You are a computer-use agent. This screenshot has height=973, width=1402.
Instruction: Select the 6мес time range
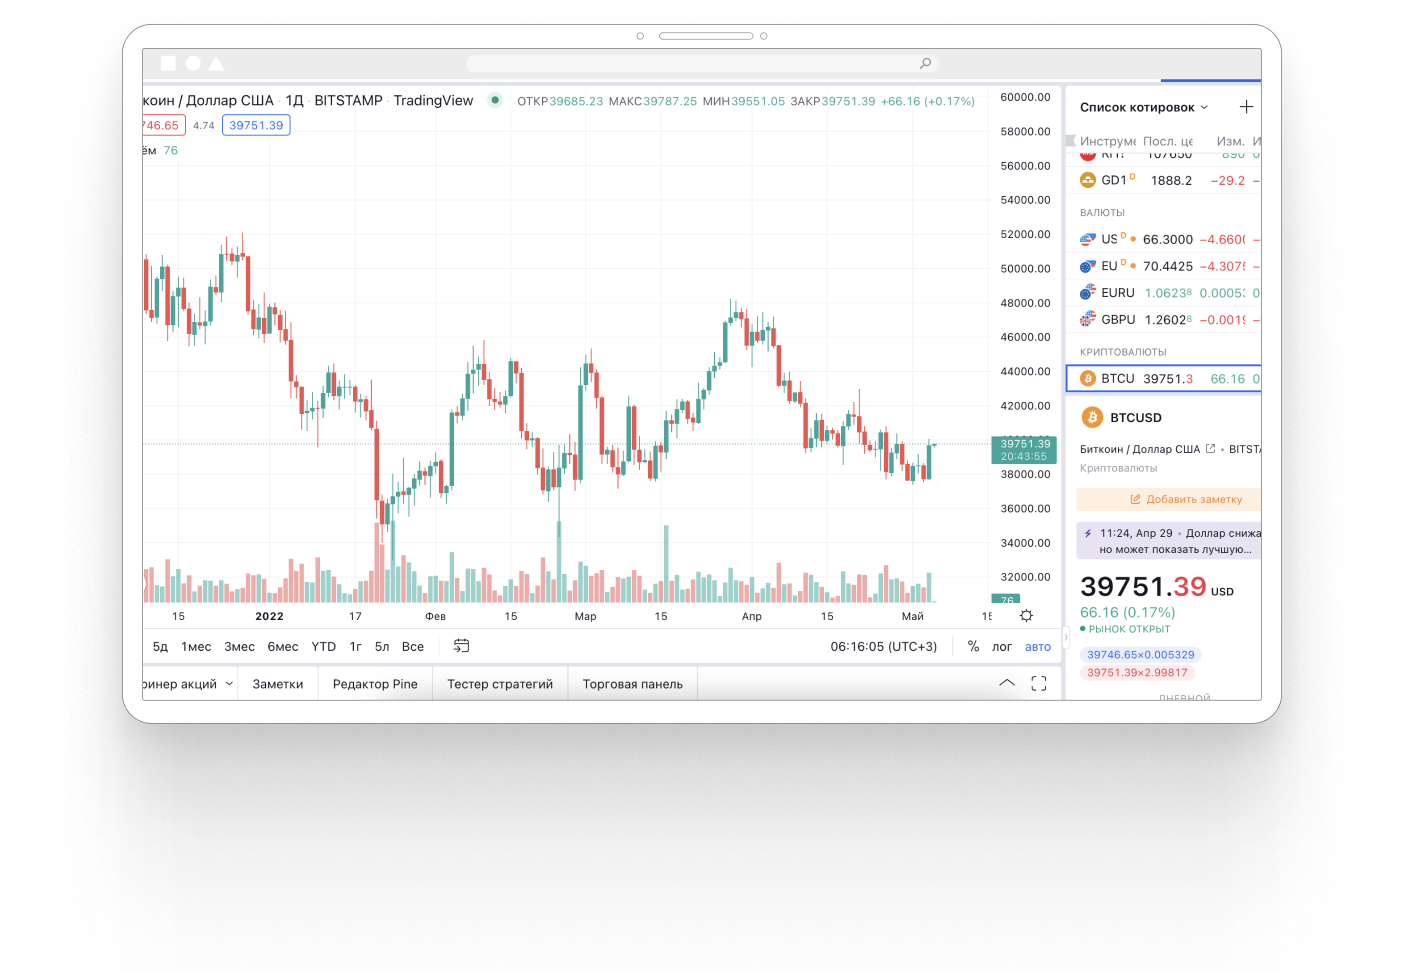pos(283,647)
